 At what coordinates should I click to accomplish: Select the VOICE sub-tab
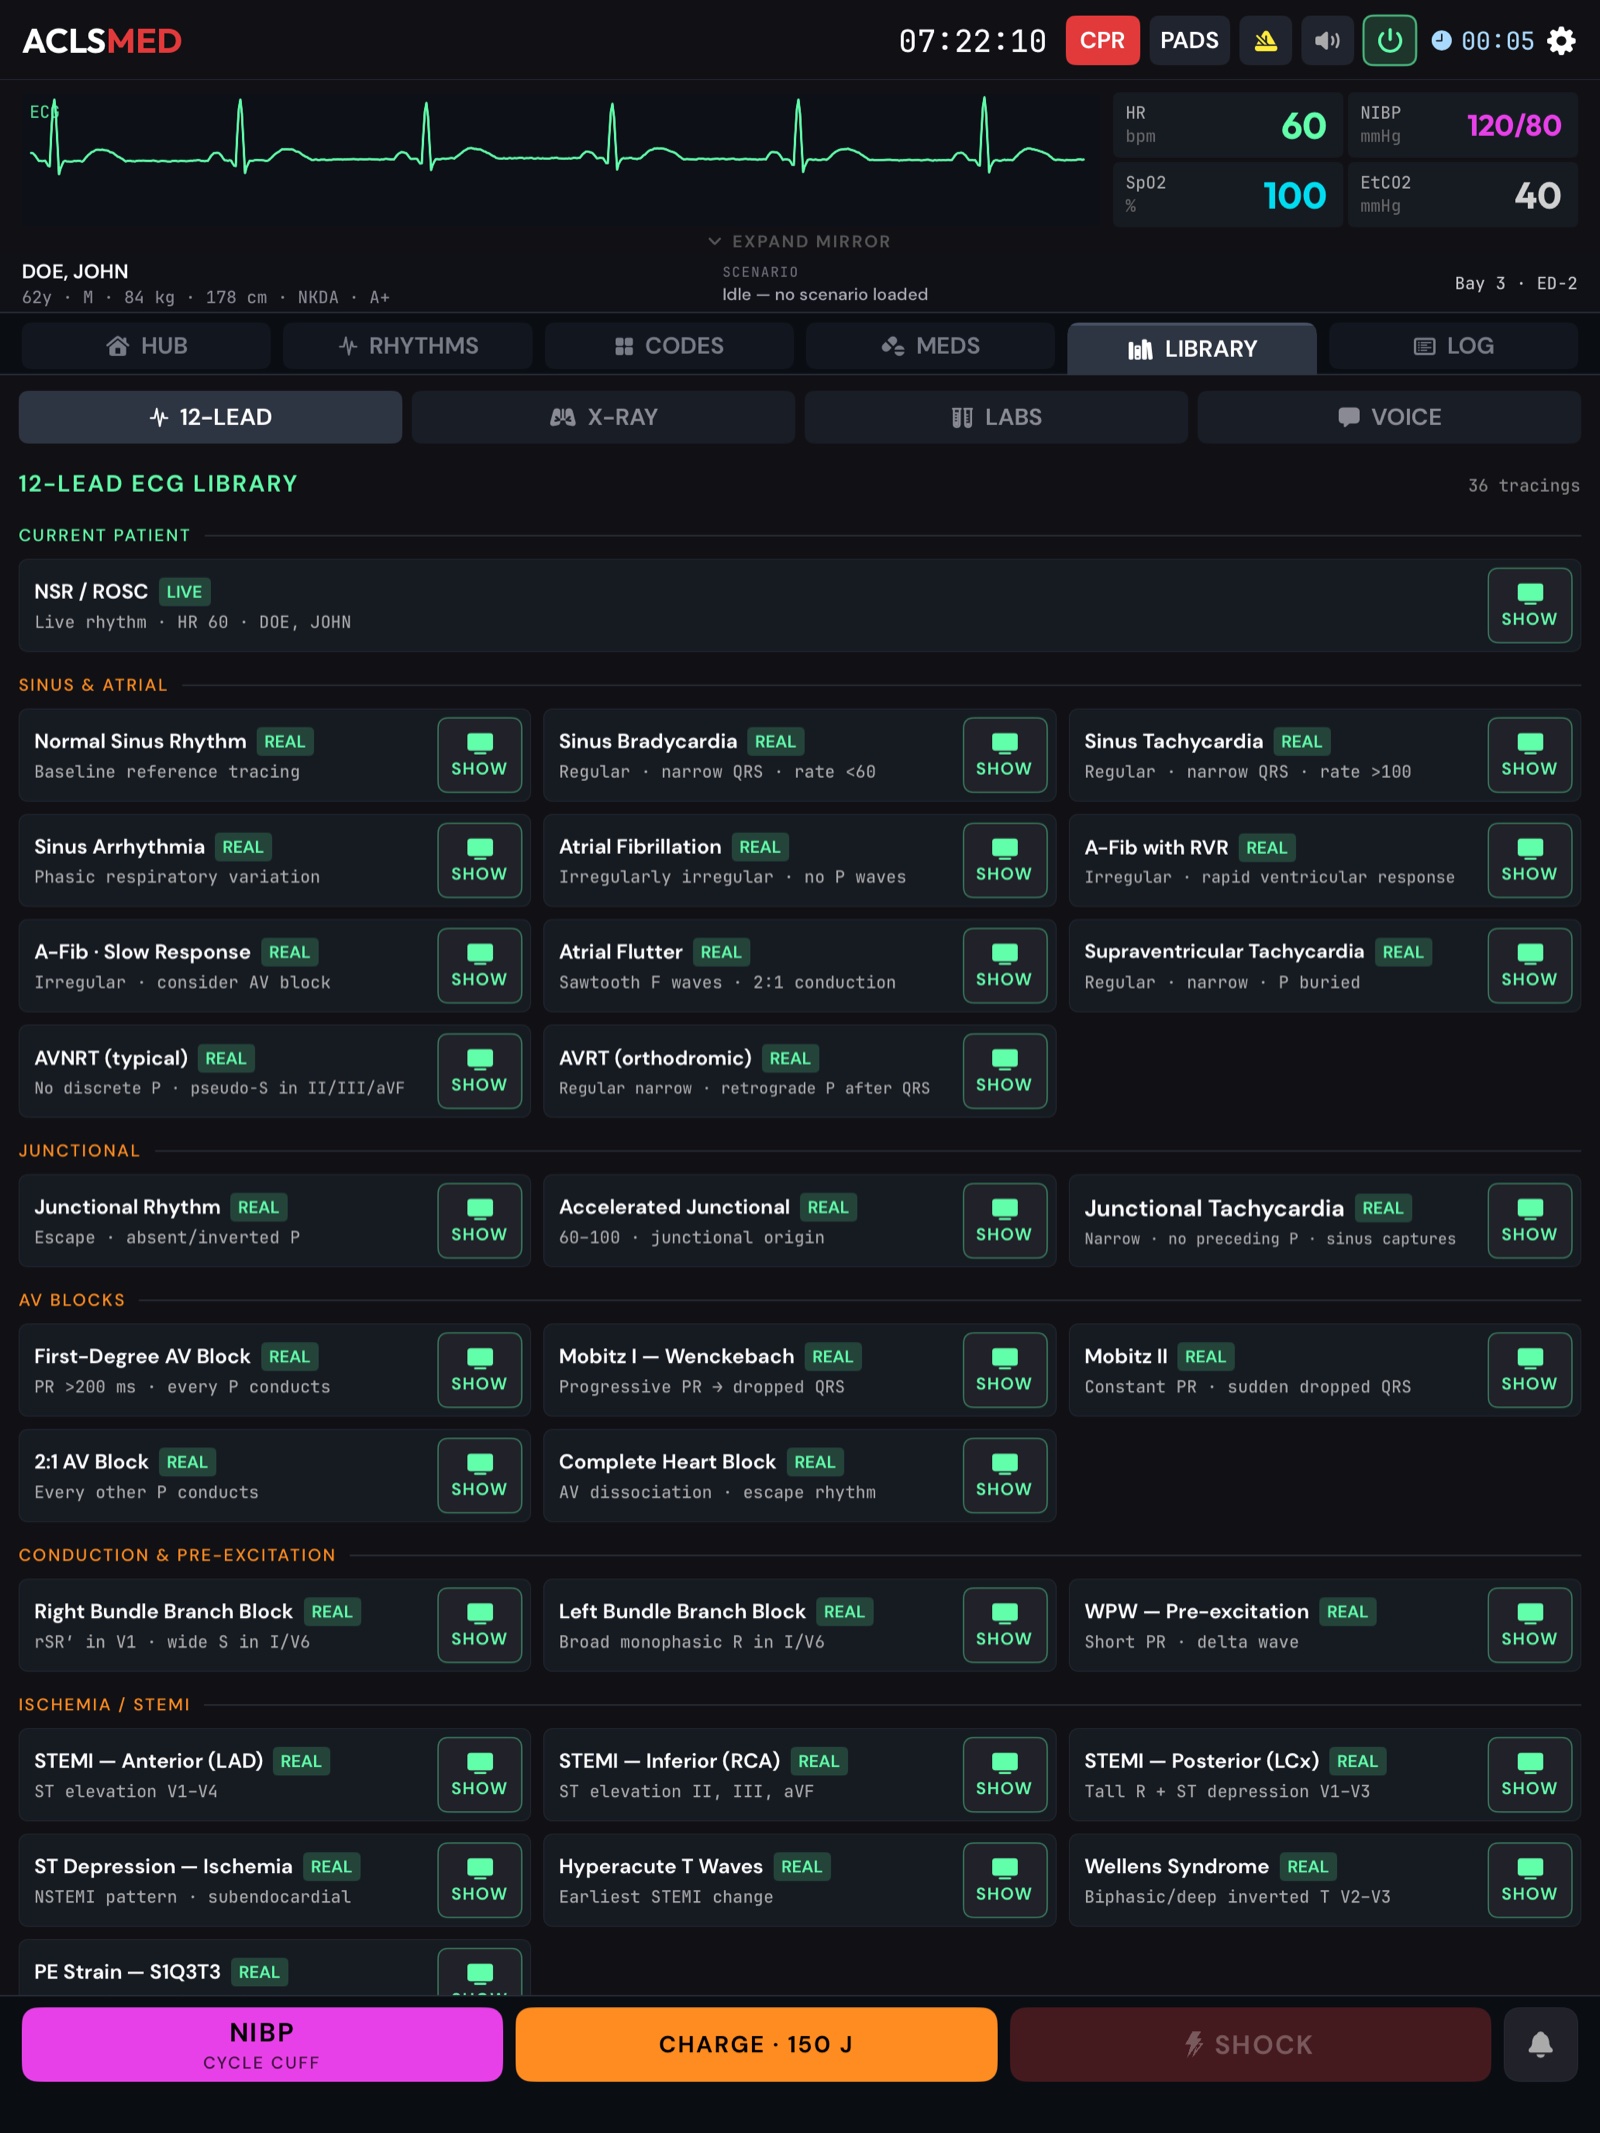[1389, 417]
